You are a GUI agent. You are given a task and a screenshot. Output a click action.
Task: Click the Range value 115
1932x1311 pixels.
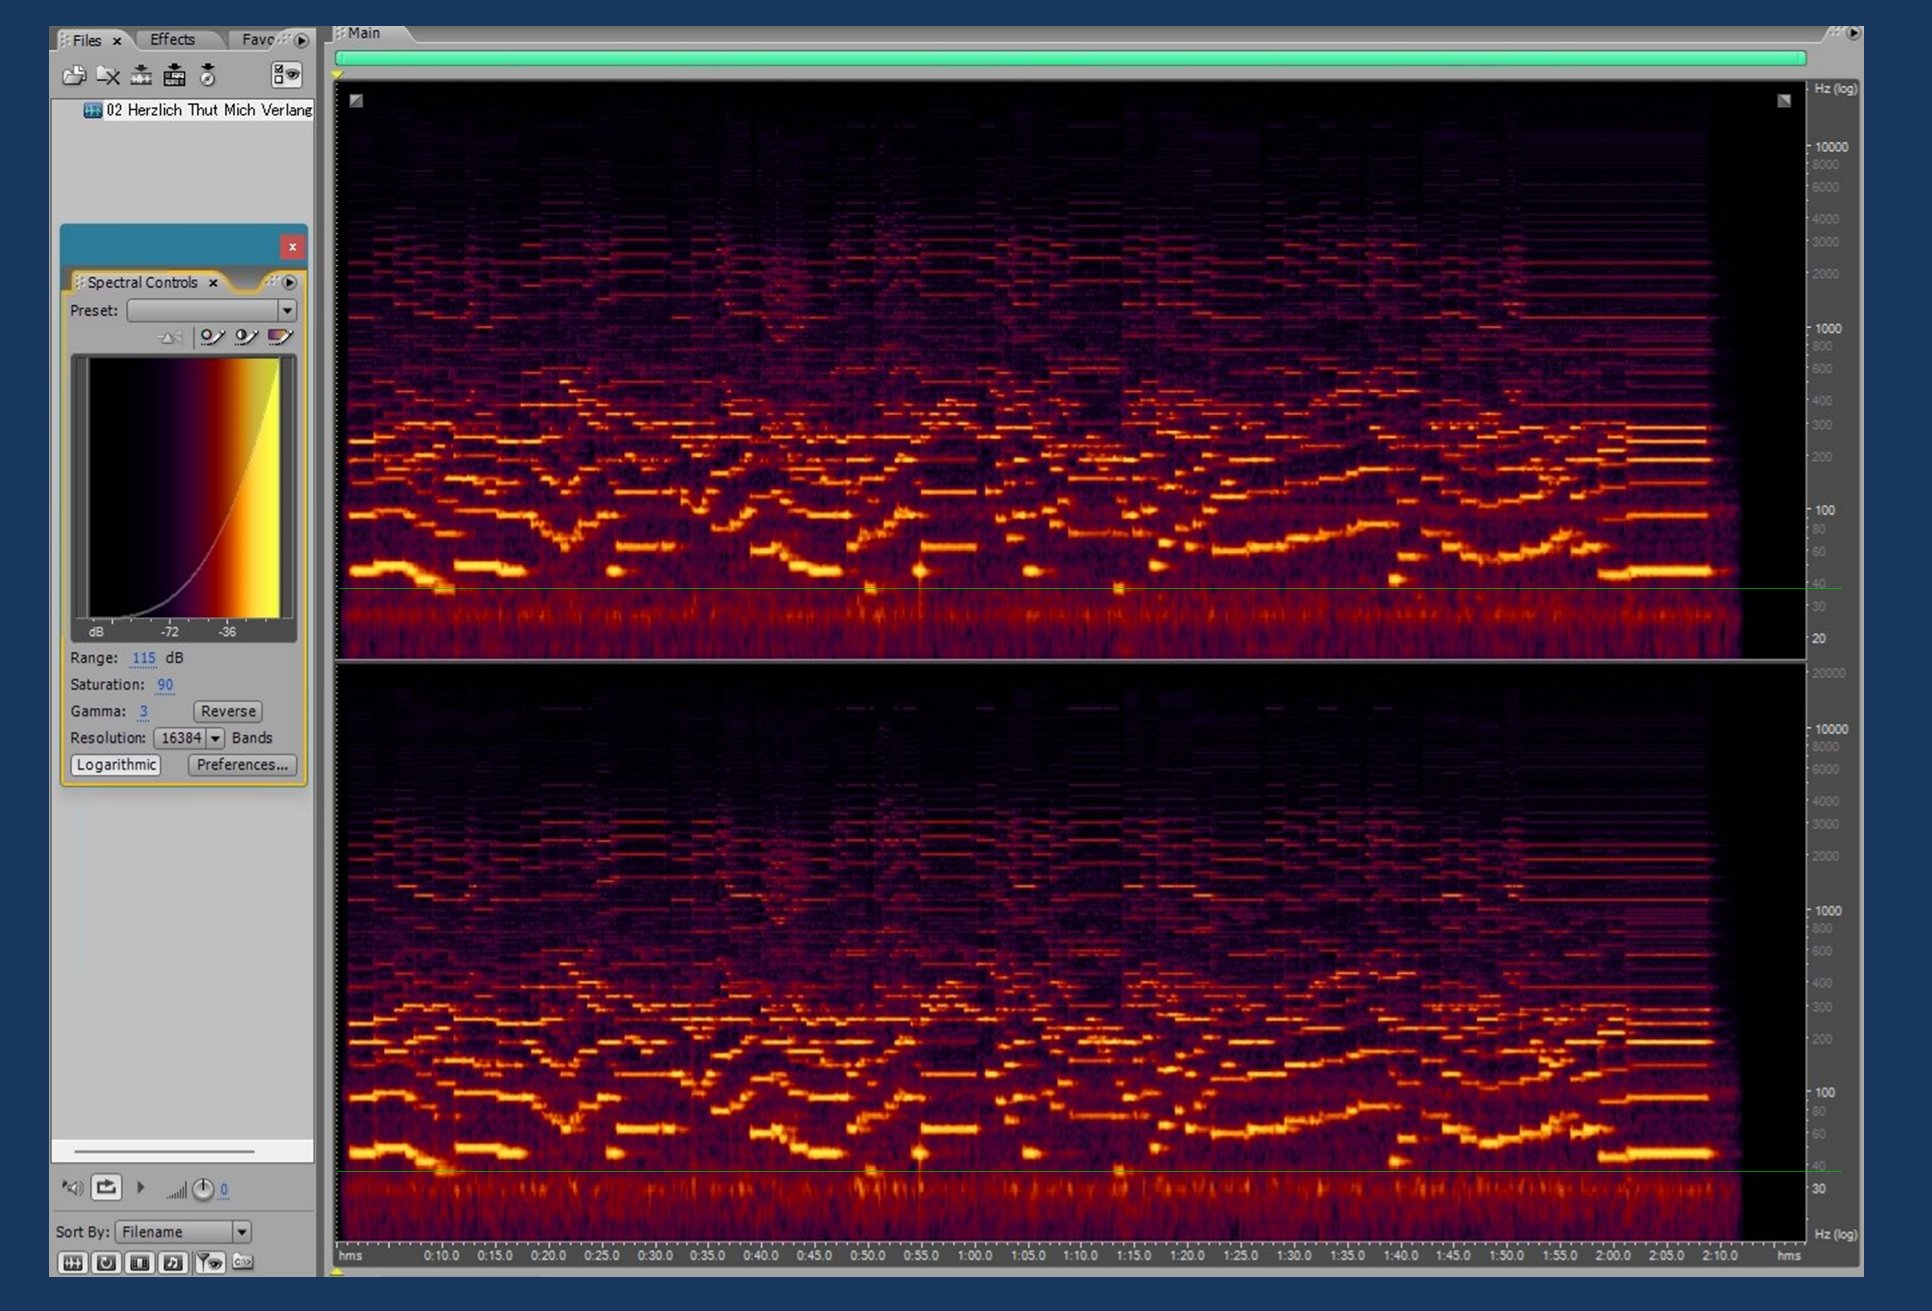coord(143,658)
